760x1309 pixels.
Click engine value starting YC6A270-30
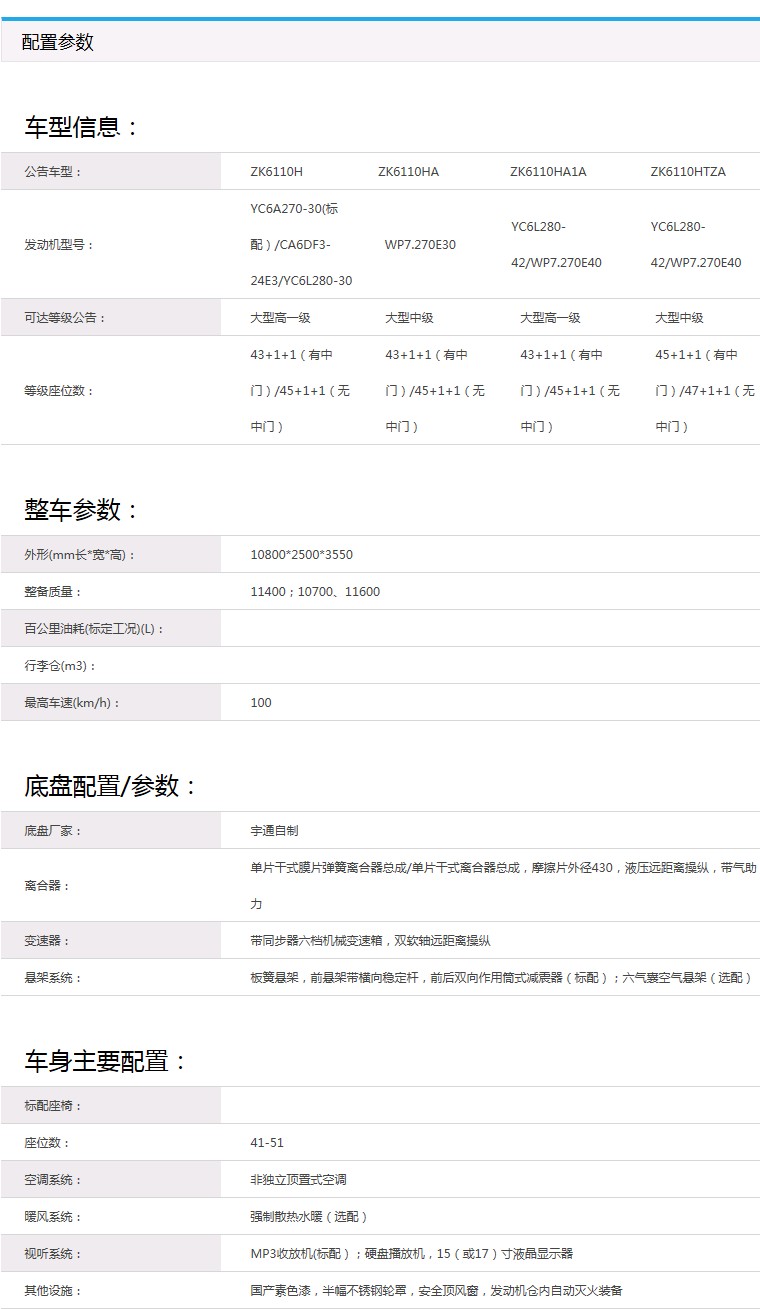pos(301,245)
